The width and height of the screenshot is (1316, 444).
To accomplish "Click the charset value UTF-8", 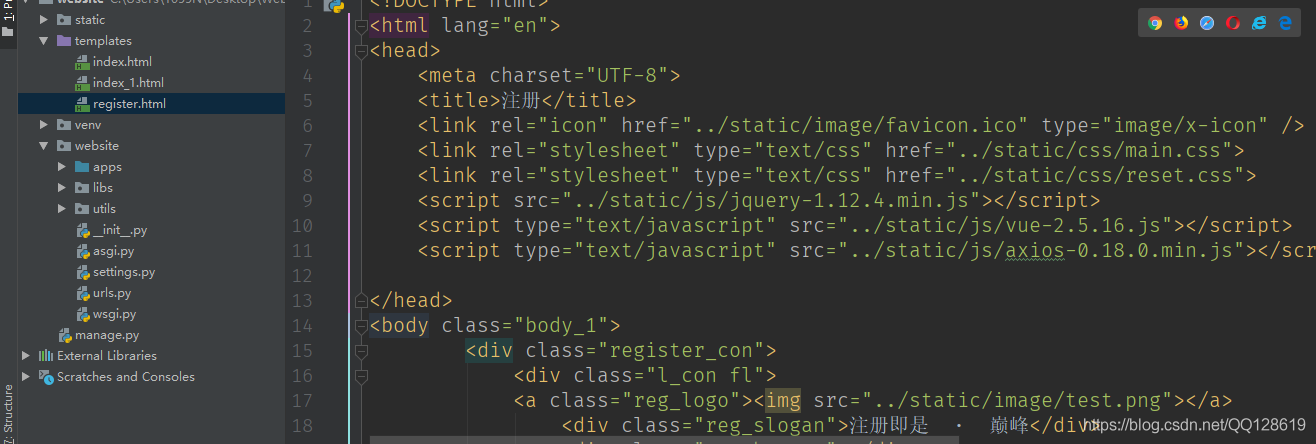I will 628,76.
